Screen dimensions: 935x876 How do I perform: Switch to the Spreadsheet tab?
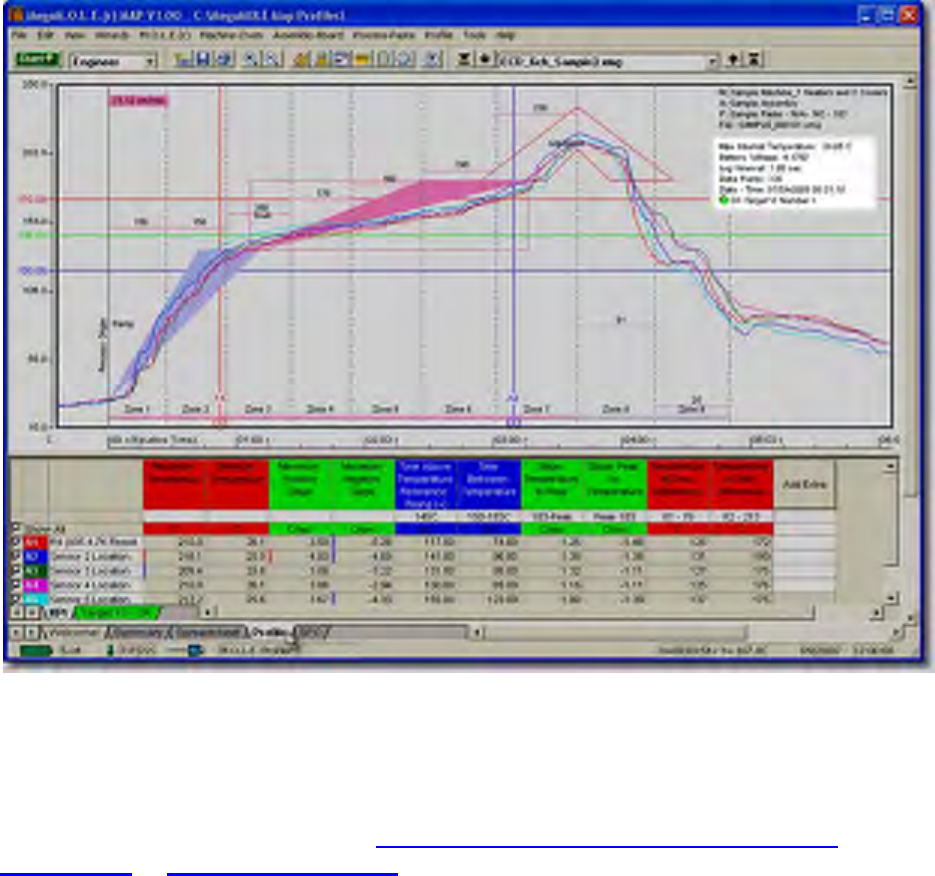[x=208, y=632]
